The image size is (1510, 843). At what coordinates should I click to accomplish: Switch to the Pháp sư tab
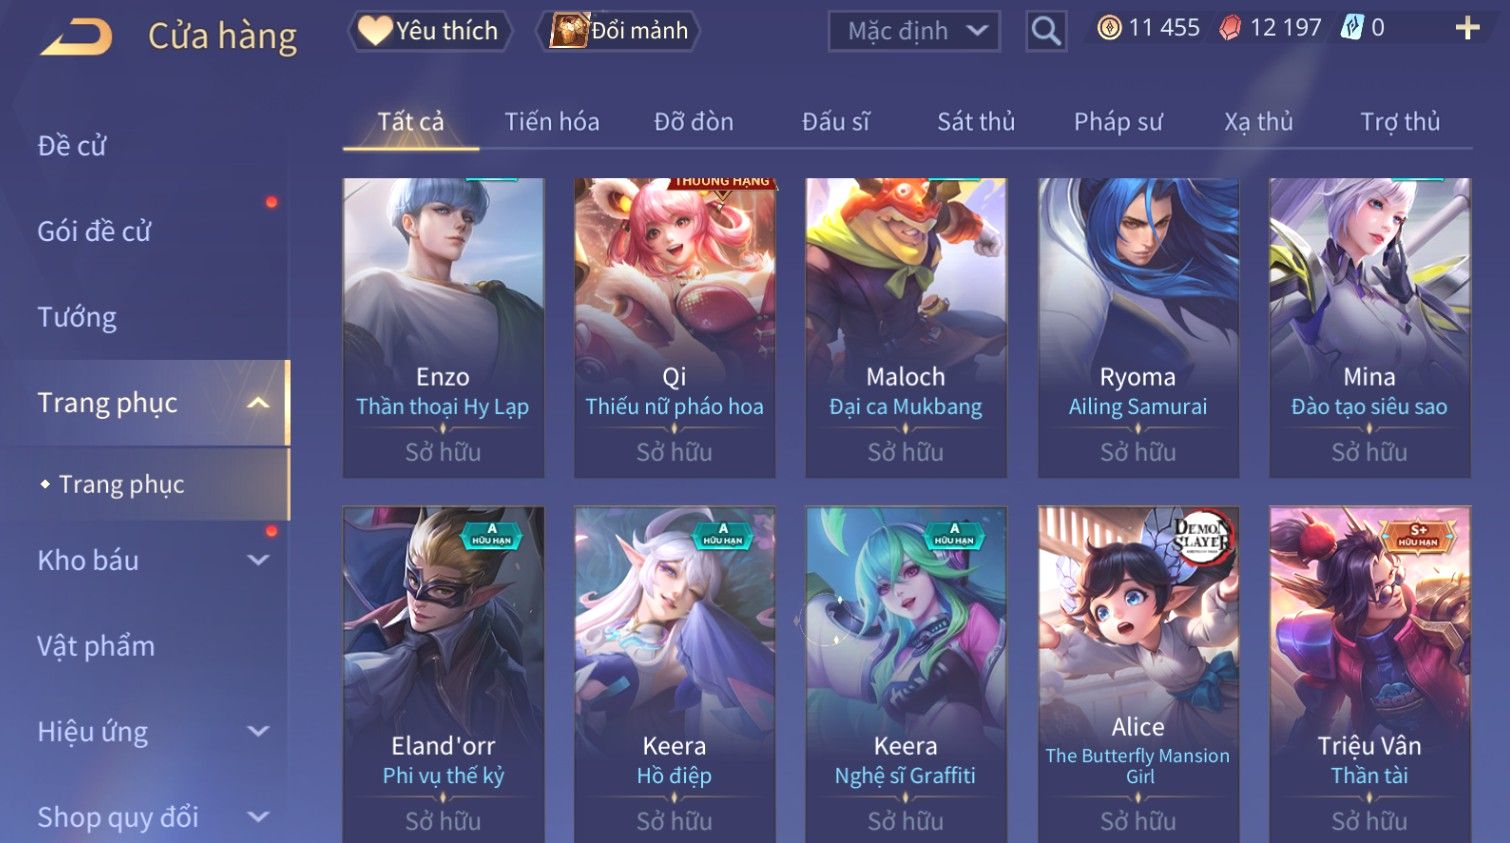(1118, 122)
